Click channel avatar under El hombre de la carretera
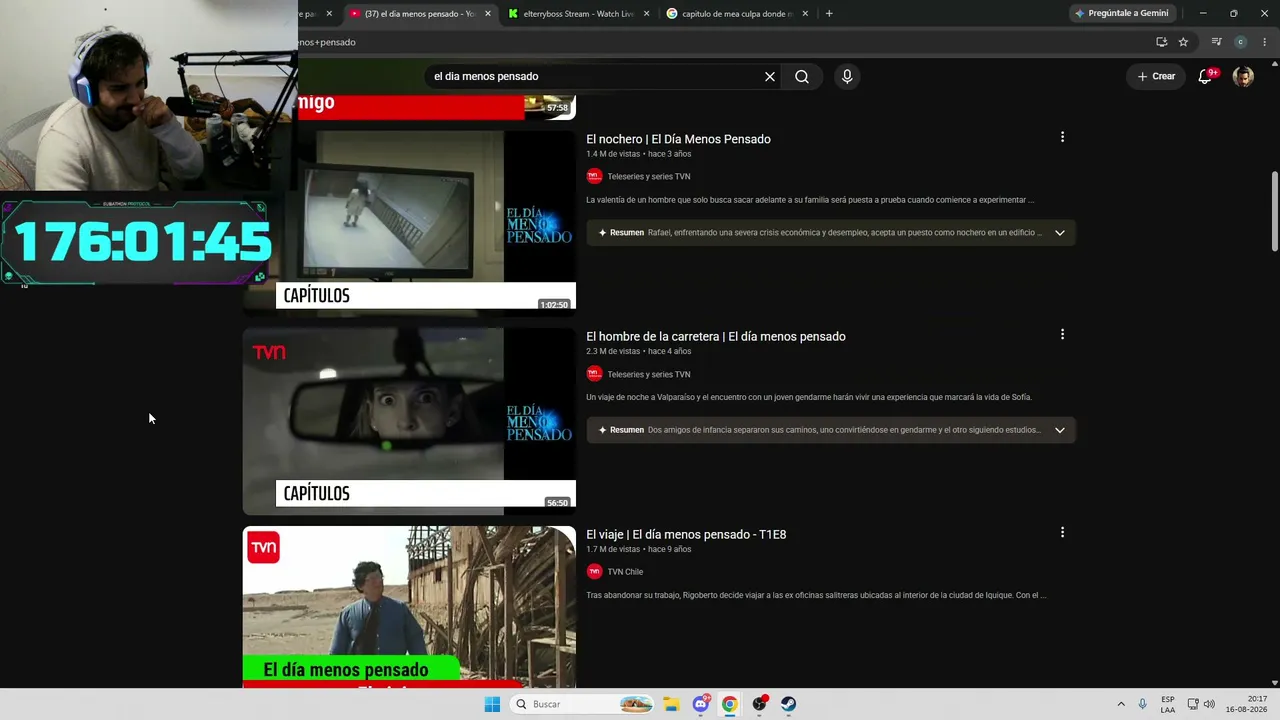 [594, 374]
